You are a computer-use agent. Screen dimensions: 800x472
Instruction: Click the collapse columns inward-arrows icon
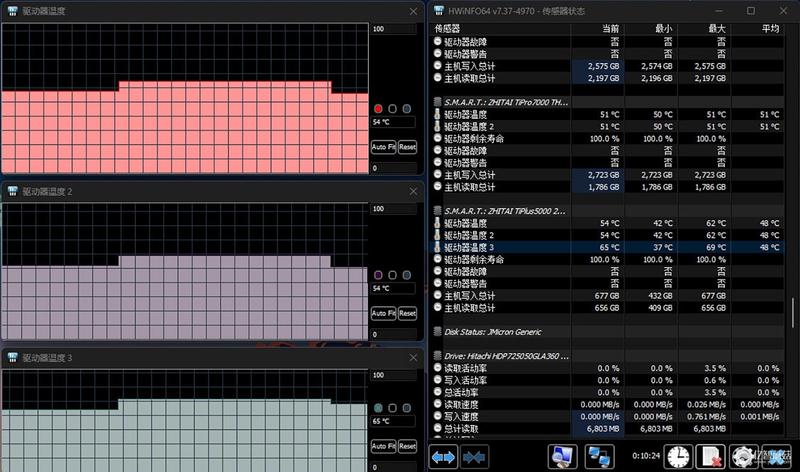click(x=474, y=457)
